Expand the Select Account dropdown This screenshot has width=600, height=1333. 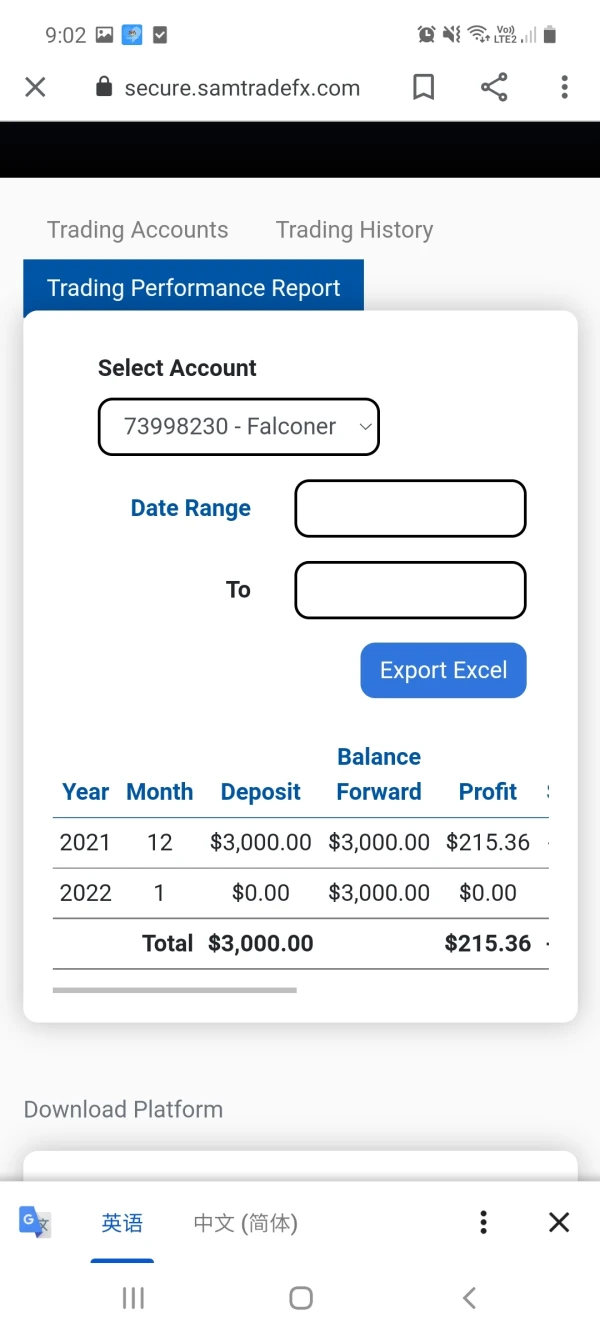pos(239,427)
